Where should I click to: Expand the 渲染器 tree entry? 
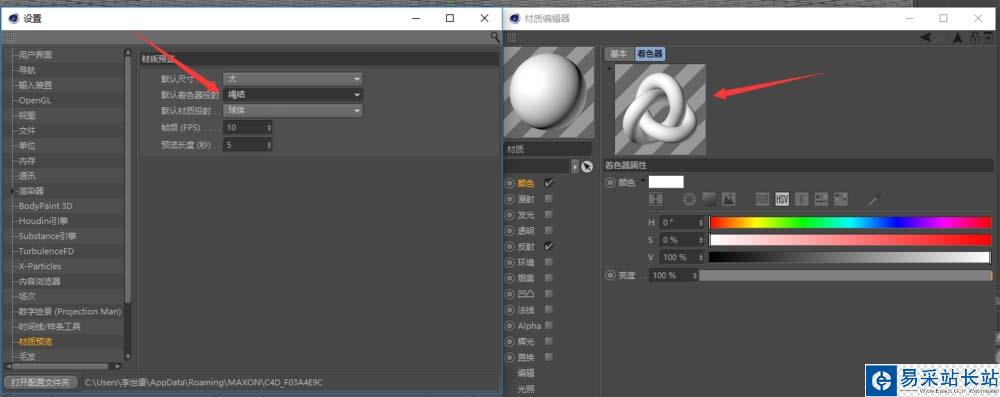pyautogui.click(x=12, y=191)
